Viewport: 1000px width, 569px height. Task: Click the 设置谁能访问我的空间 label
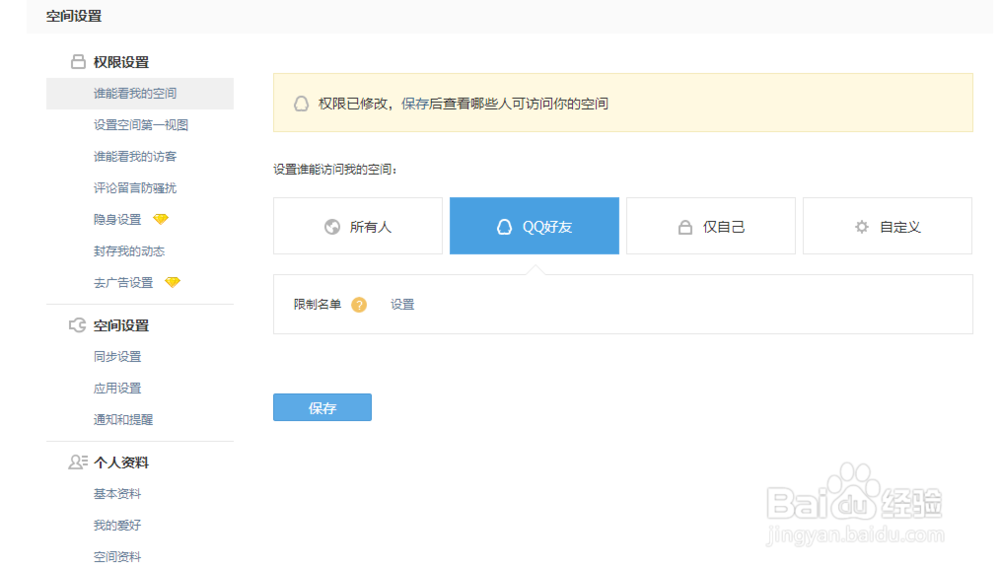click(x=335, y=170)
